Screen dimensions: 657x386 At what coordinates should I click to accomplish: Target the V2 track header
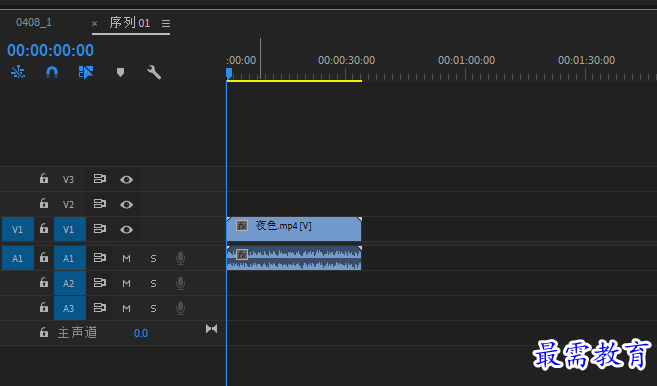coord(68,205)
